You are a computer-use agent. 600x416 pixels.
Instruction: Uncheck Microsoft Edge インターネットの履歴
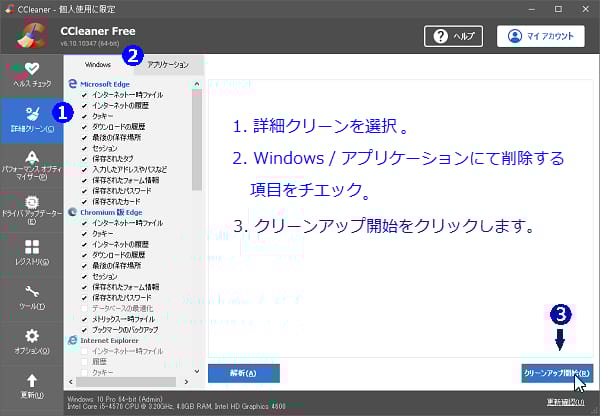(84, 106)
